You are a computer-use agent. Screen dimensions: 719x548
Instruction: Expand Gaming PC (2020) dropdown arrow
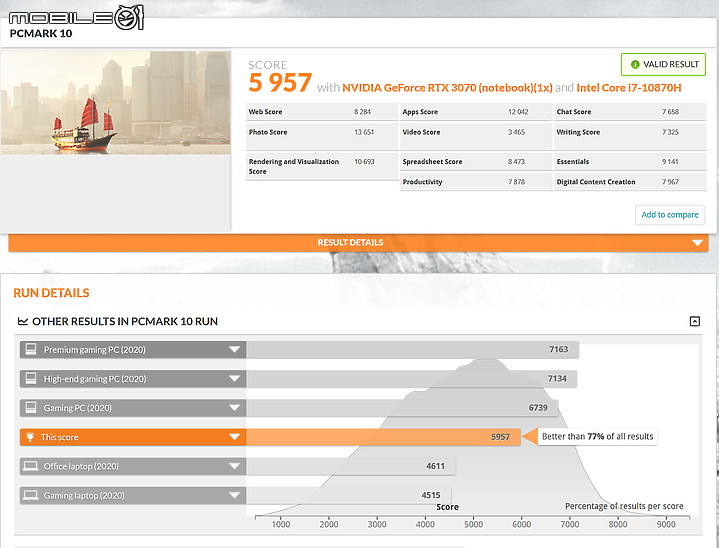(x=234, y=408)
